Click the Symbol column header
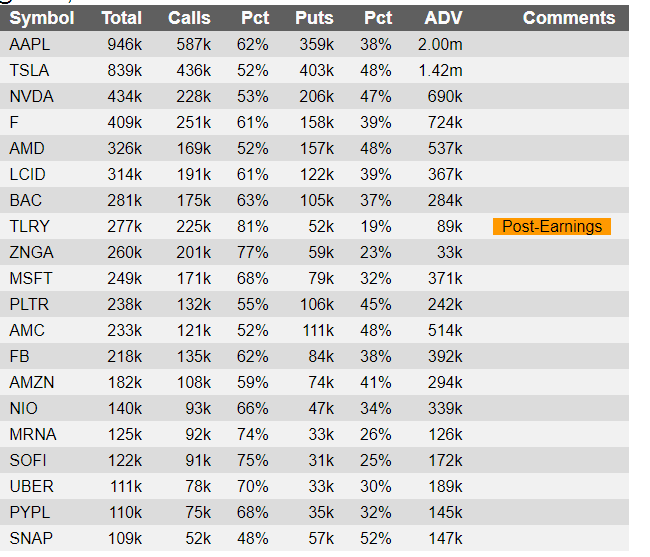 [42, 18]
